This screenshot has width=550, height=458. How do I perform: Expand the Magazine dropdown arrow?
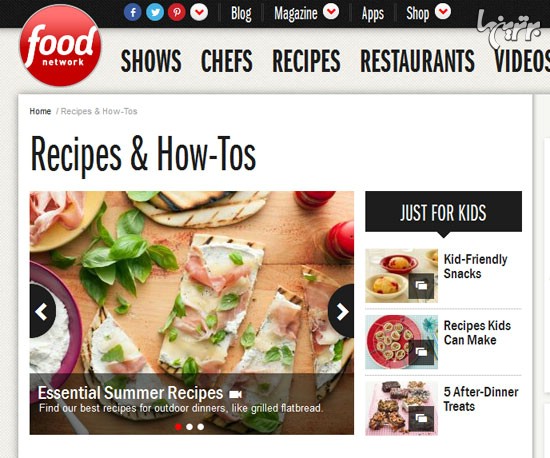pos(331,11)
